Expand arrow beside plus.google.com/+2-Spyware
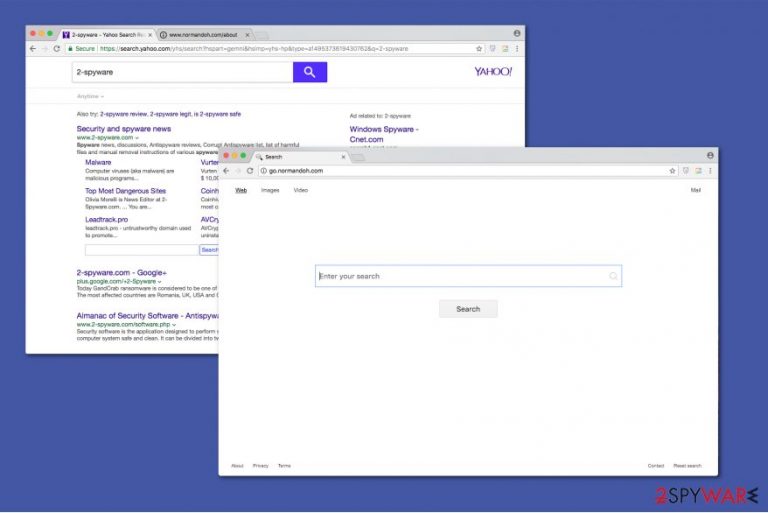768x513 pixels. [x=159, y=282]
